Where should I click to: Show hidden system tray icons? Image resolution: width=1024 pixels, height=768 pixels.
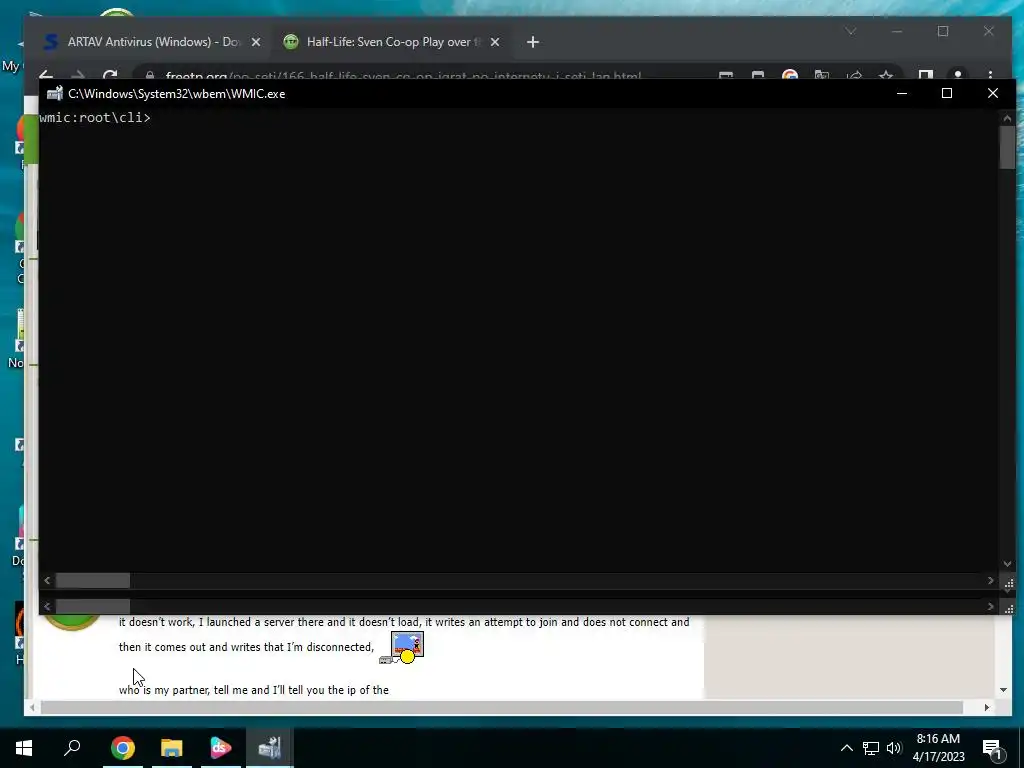[x=846, y=748]
